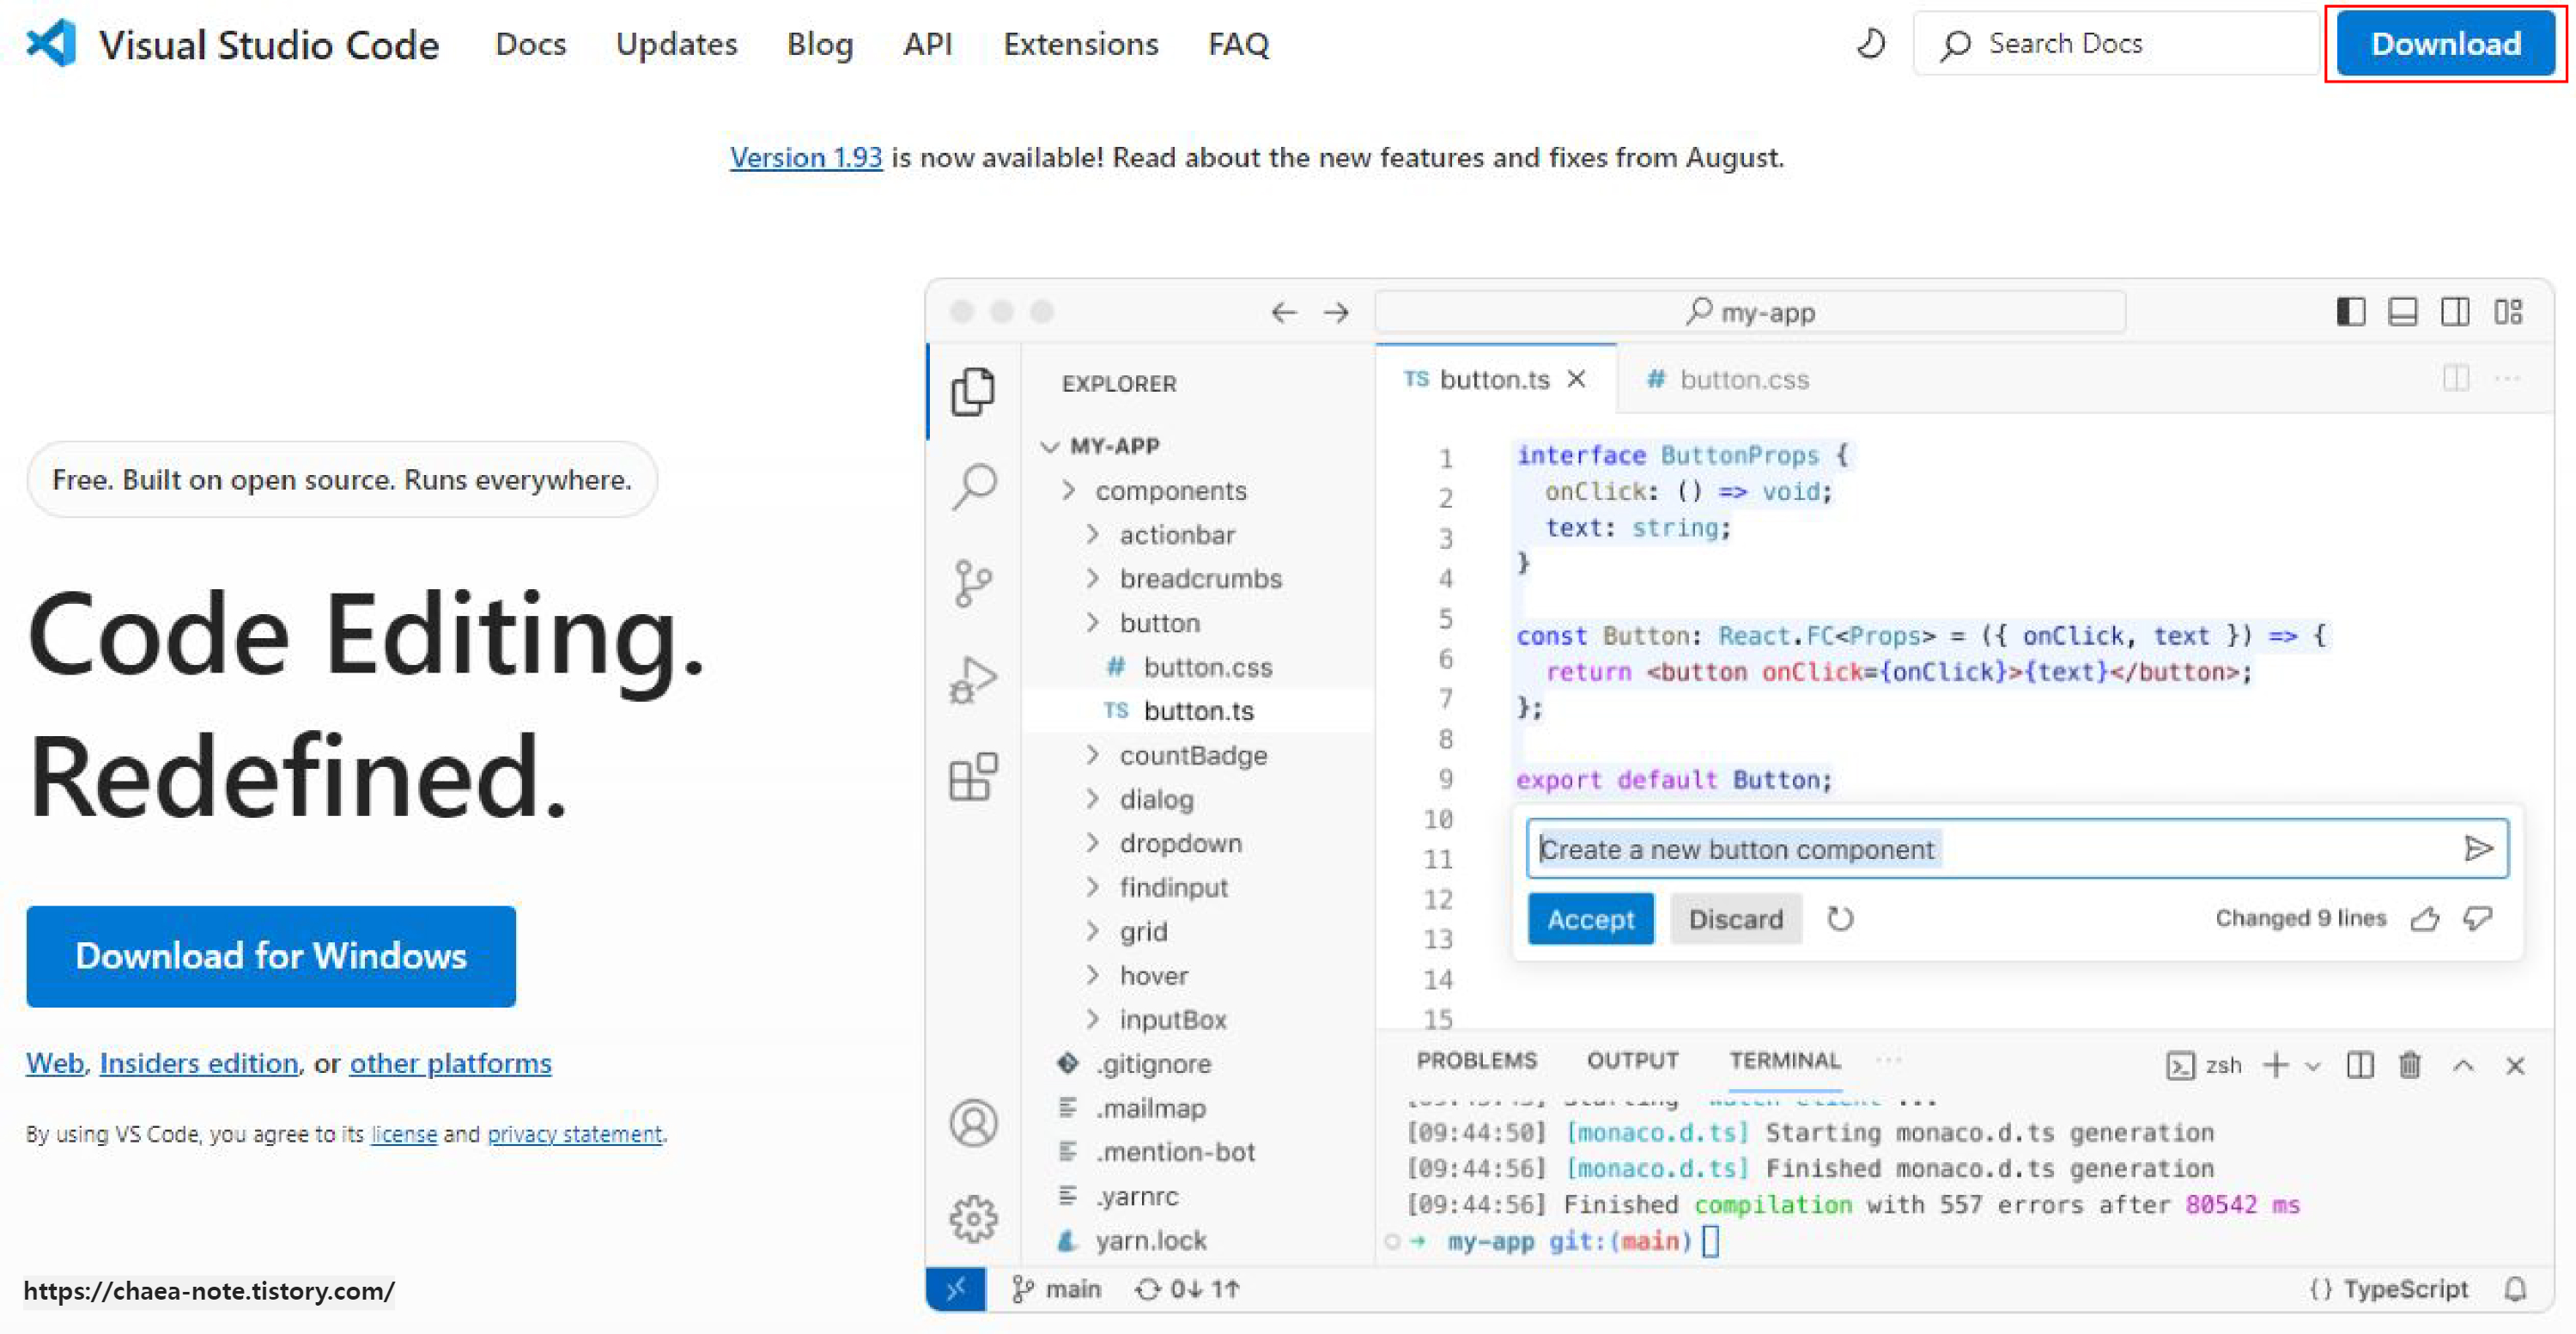Split the terminal panel
Screen dimensions: 2576x1334
tap(2360, 1065)
